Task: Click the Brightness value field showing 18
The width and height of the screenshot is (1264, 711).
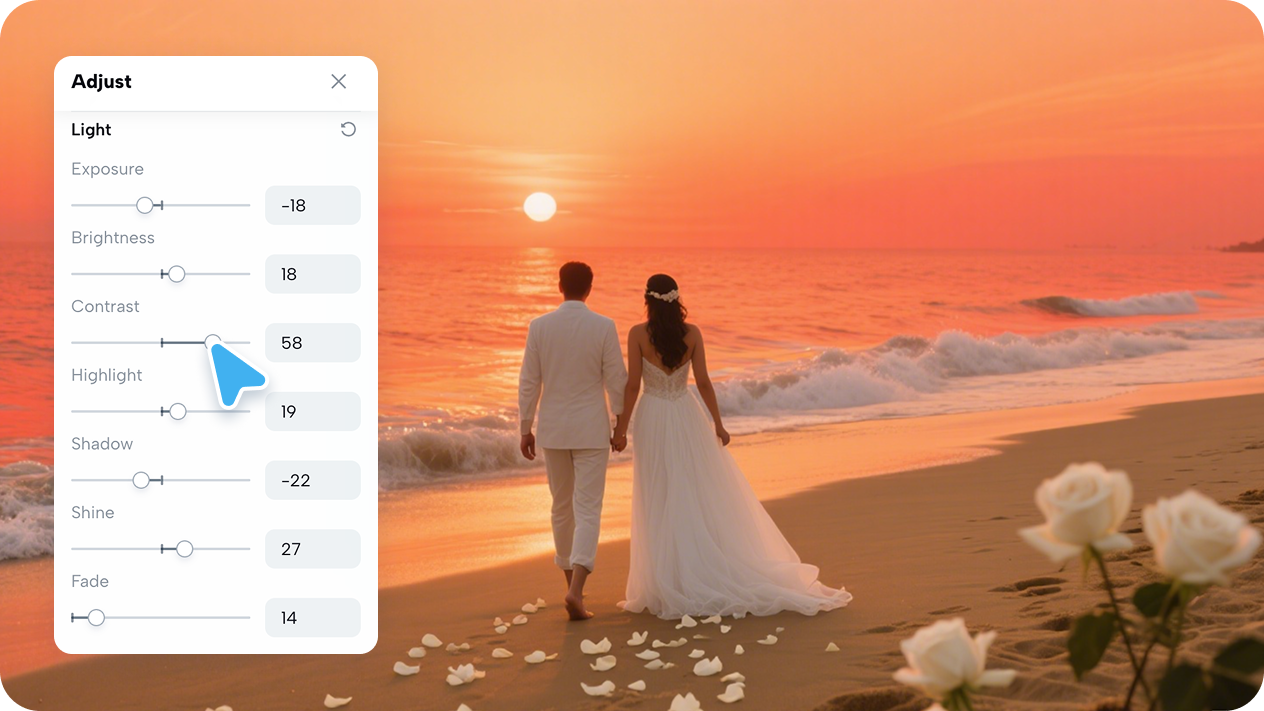Action: [x=313, y=274]
